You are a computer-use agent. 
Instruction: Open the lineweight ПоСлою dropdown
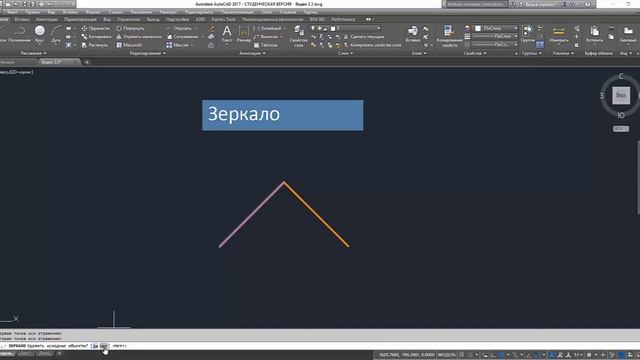click(495, 36)
